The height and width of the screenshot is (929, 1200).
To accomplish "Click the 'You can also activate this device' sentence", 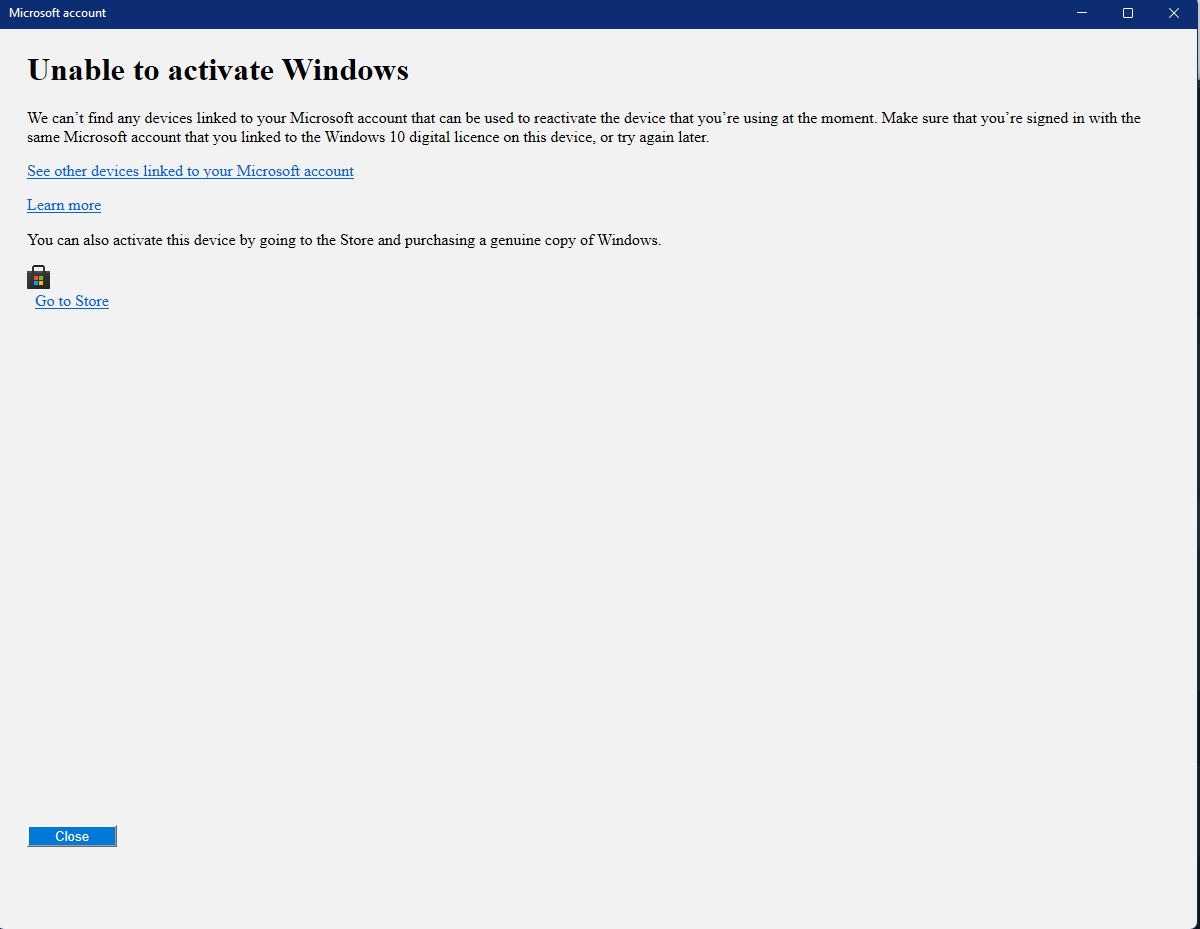I will pyautogui.click(x=344, y=240).
